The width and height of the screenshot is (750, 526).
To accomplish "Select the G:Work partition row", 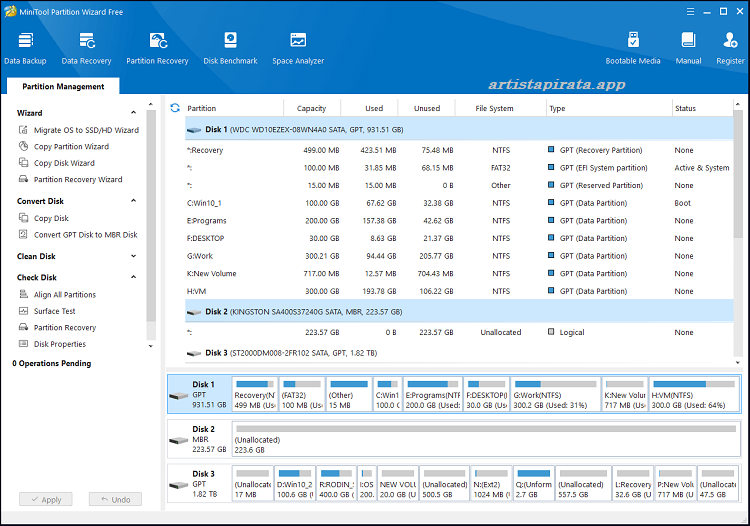I will coord(459,256).
